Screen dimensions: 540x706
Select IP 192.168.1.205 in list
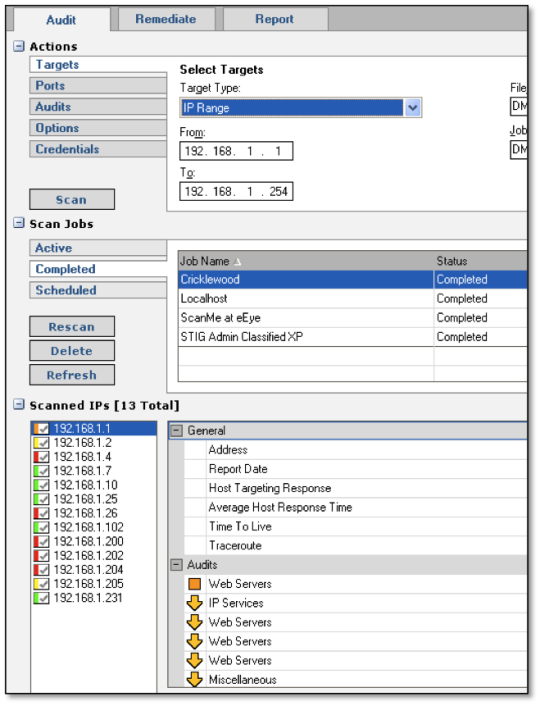tap(88, 584)
